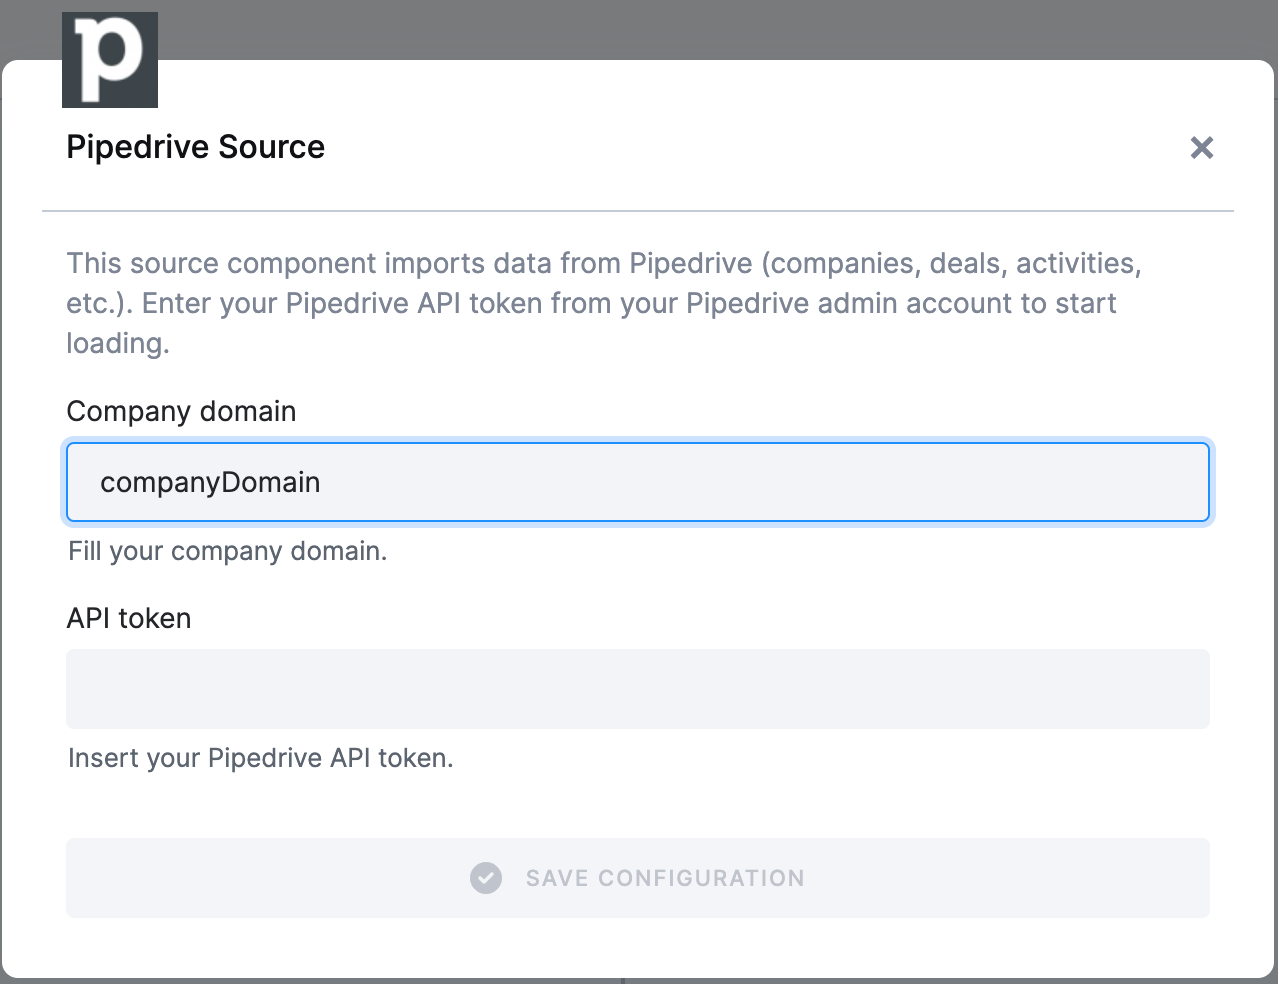The width and height of the screenshot is (1278, 984).
Task: Click the 'Insert your Pipedrive API token' hint
Action: 260,758
